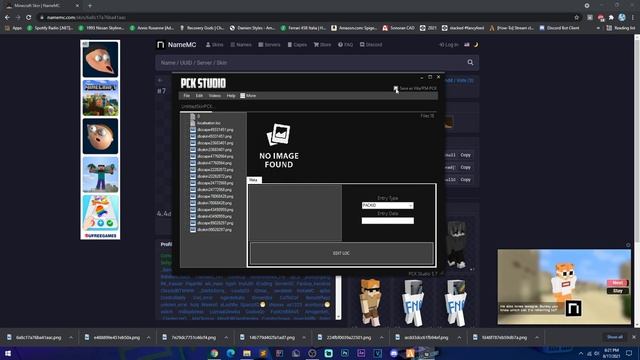Toggle NameMC dark mode moon icon
This screenshot has width=640, height=360.
coord(476,44)
